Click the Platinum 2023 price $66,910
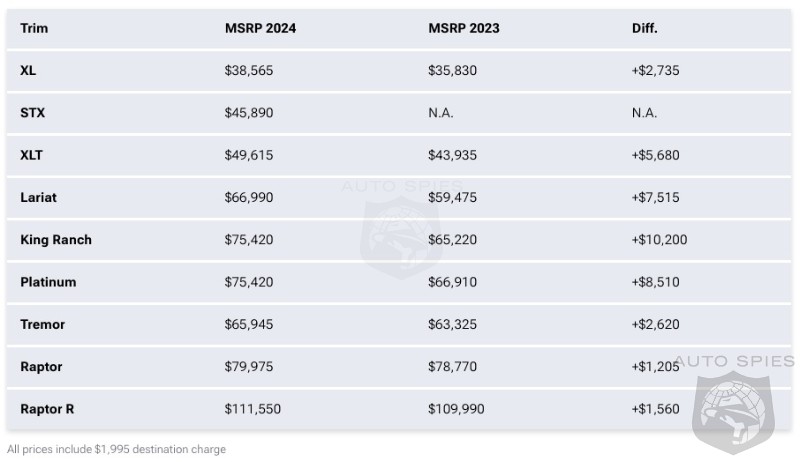 coord(453,282)
